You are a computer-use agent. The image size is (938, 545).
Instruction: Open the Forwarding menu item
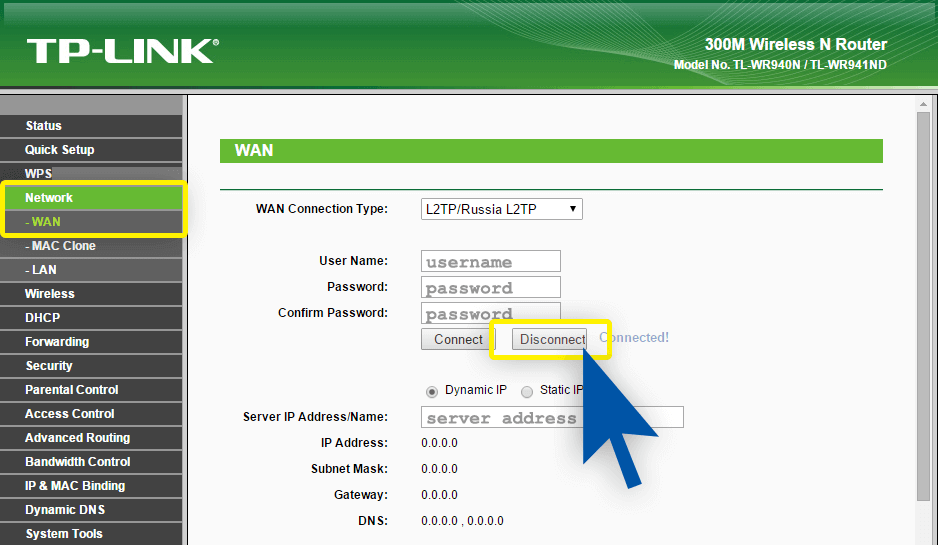91,342
